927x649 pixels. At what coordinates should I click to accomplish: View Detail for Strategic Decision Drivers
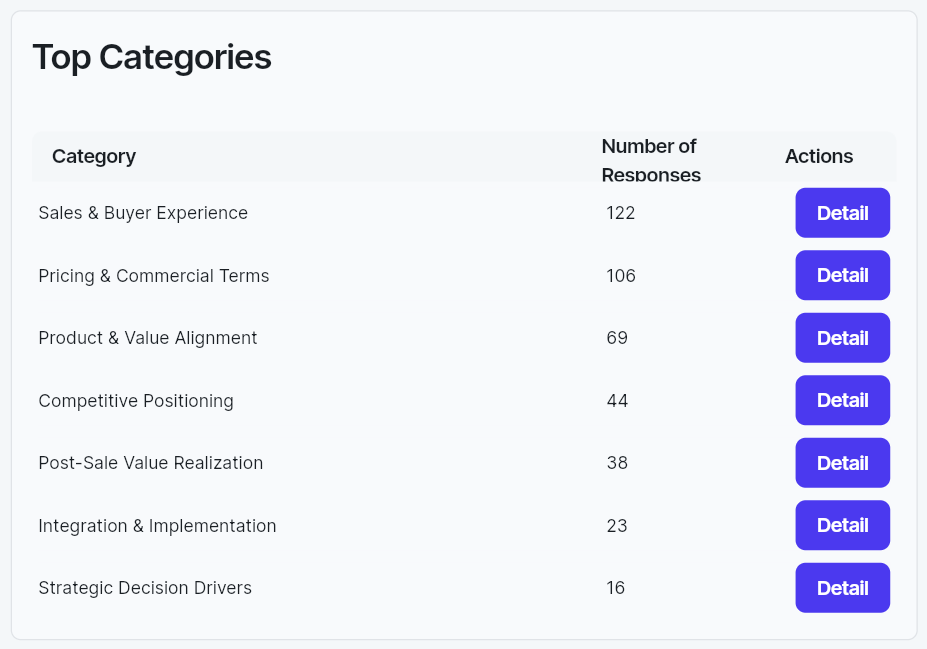click(x=842, y=588)
